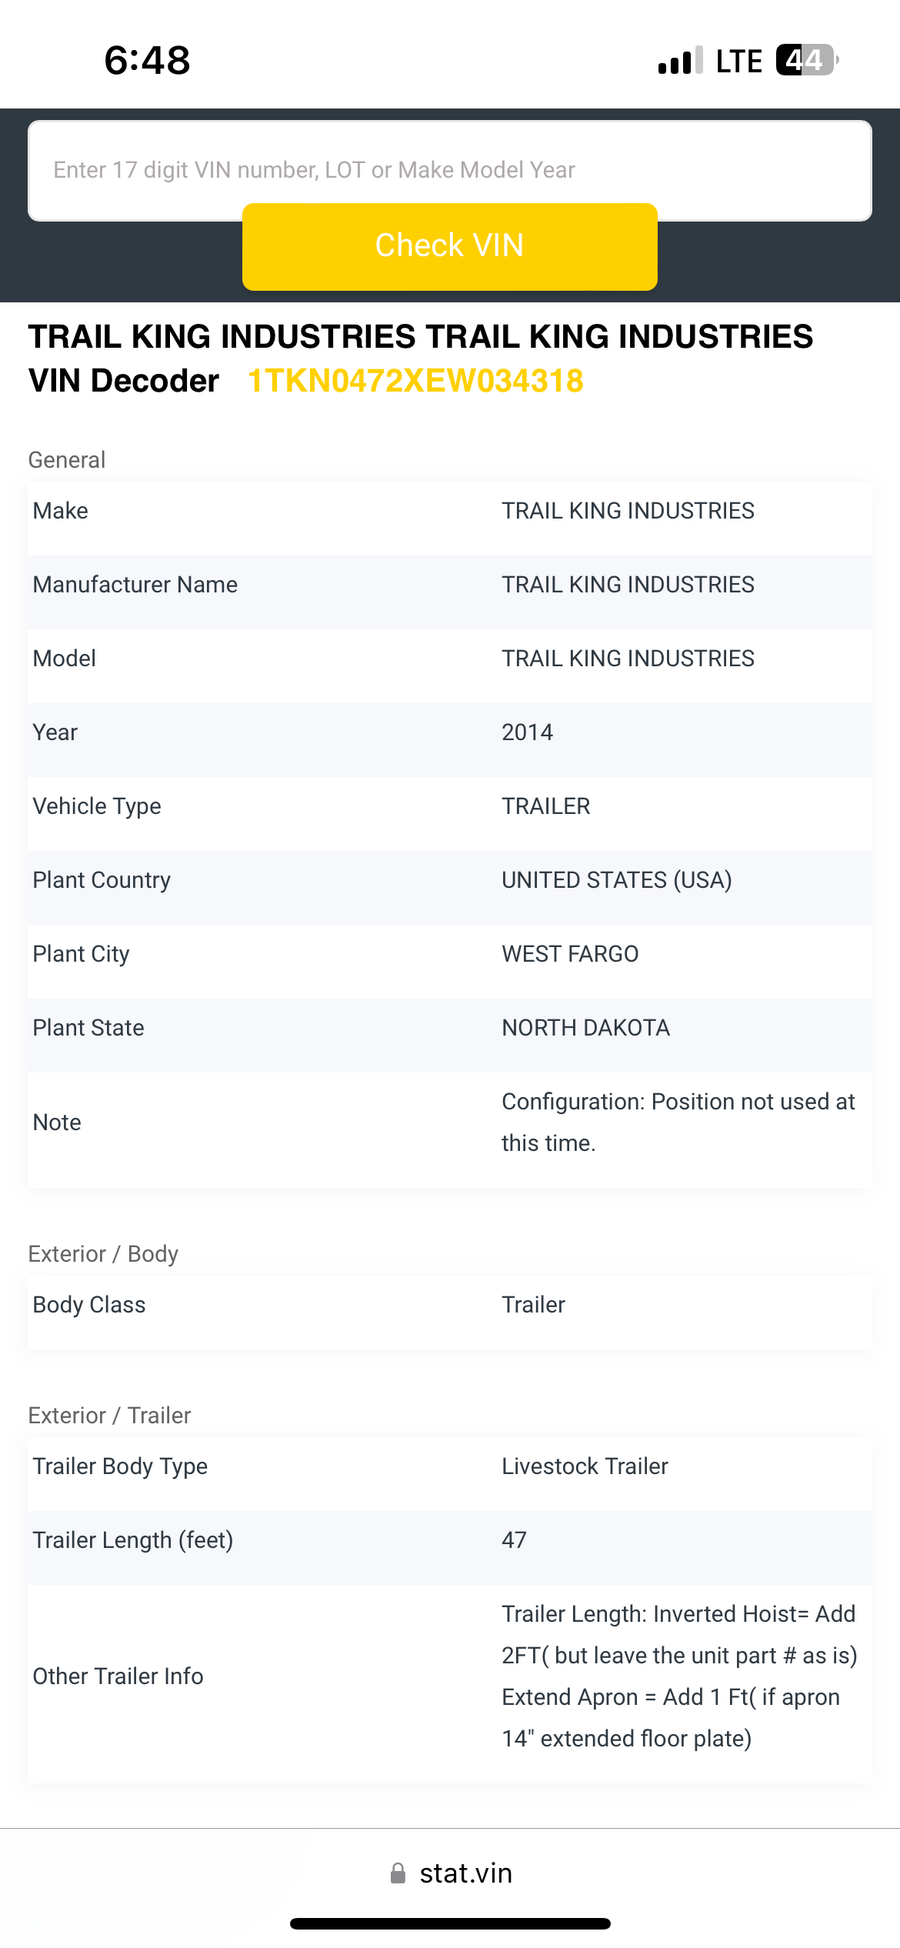
Task: Tap the Year row showing 2014
Action: 450,733
